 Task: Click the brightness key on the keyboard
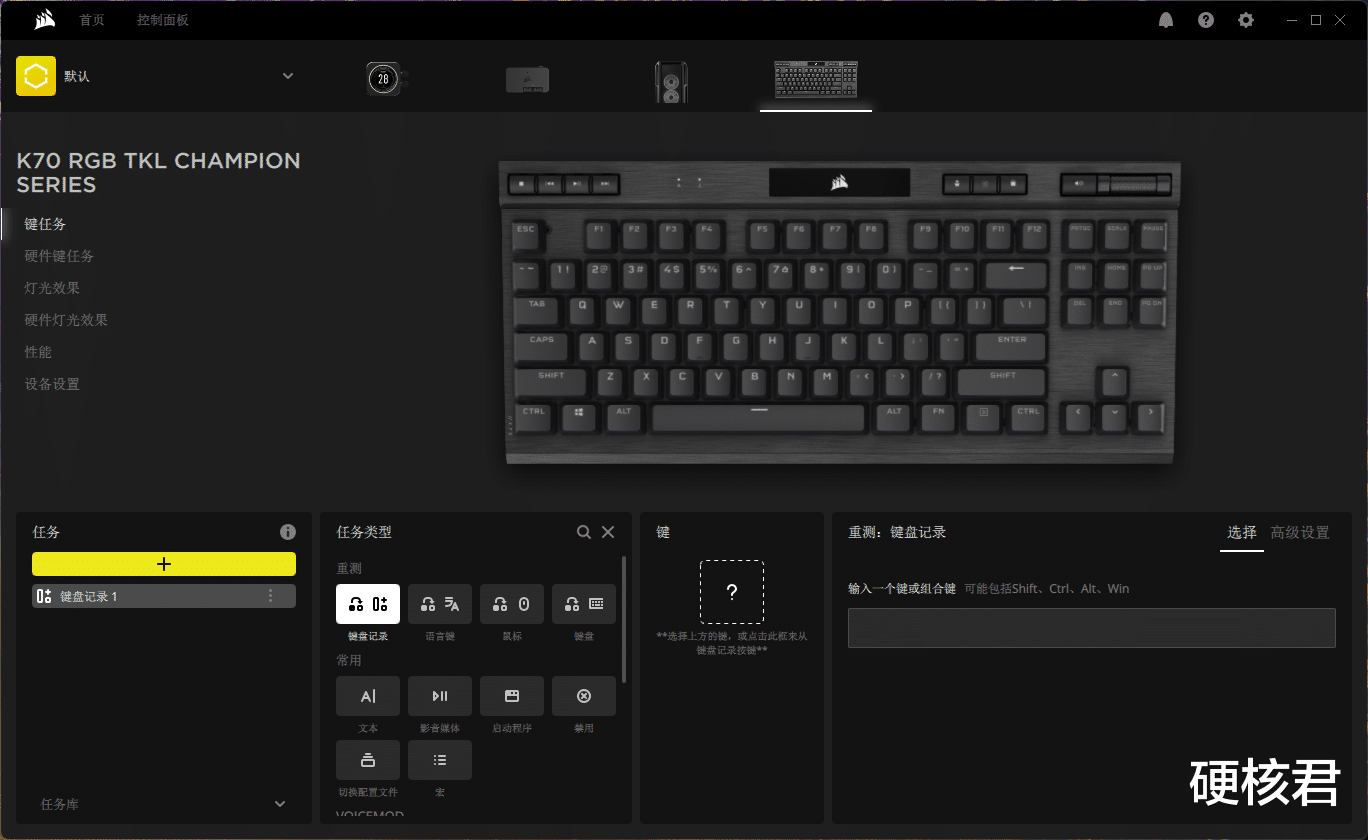(x=985, y=184)
